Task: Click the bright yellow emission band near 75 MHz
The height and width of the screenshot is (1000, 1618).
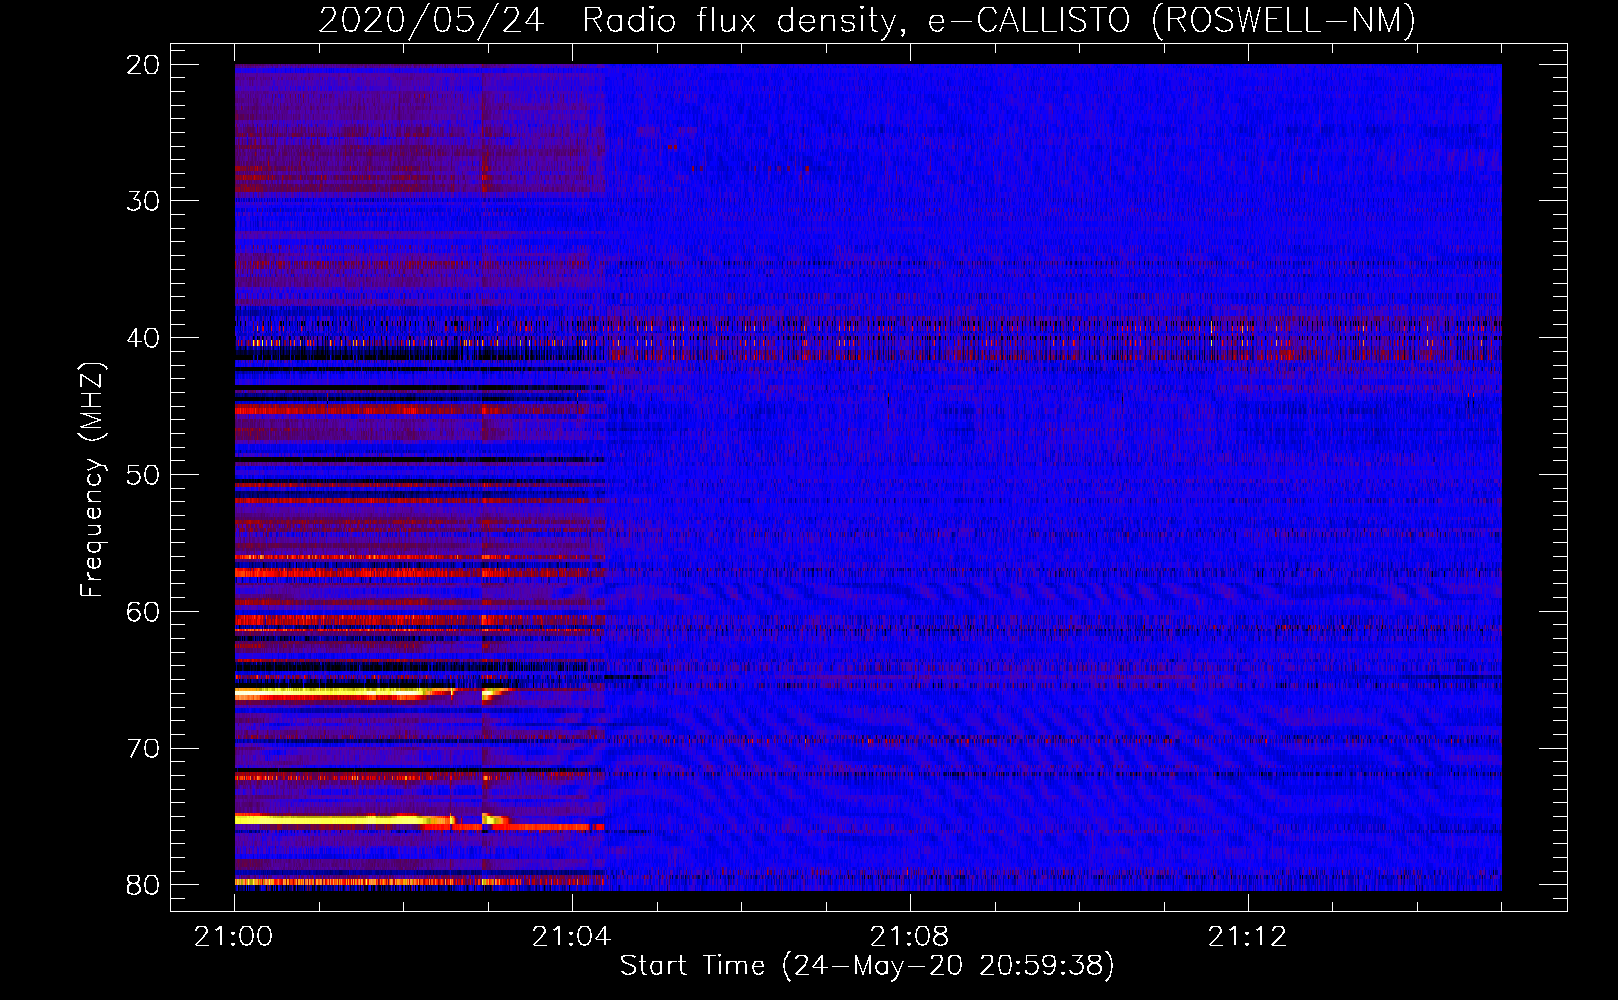Action: (345, 819)
